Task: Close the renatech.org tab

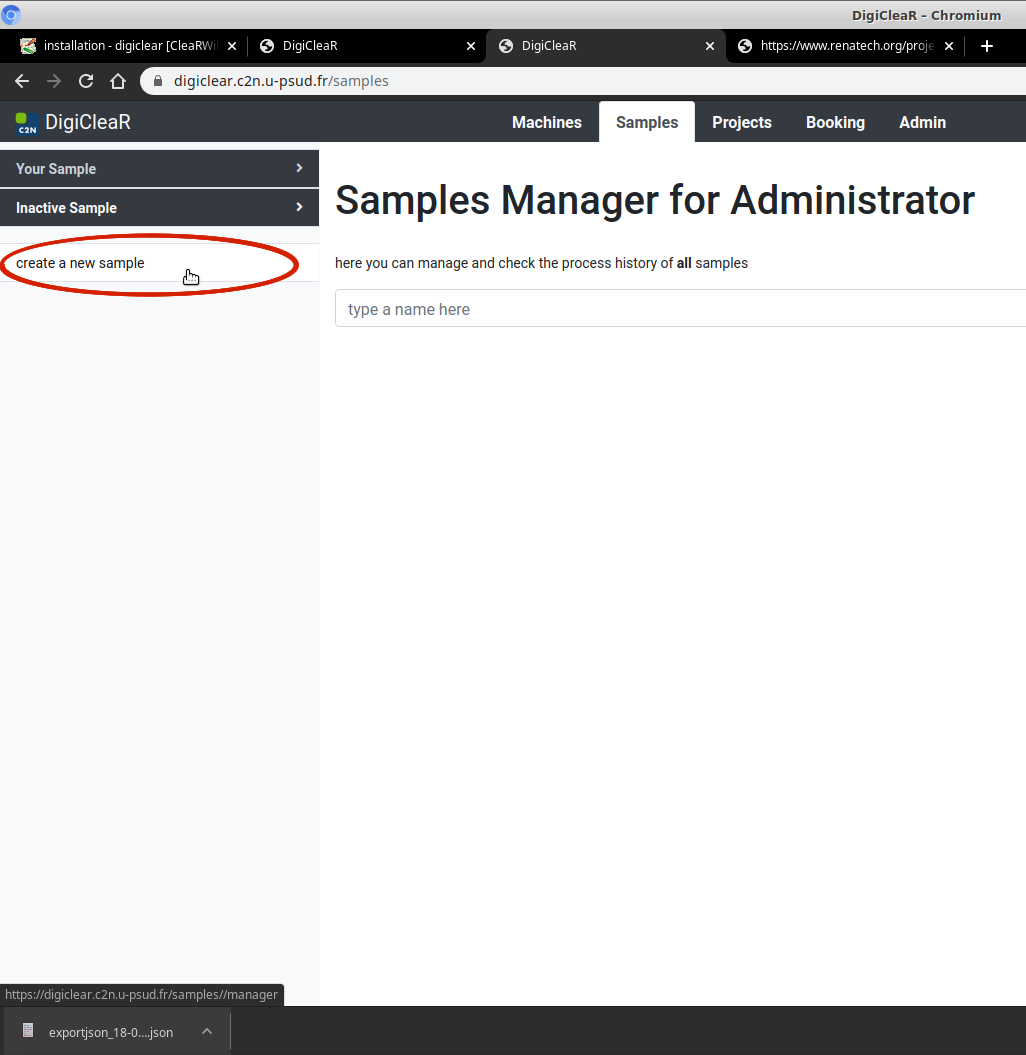Action: click(949, 46)
